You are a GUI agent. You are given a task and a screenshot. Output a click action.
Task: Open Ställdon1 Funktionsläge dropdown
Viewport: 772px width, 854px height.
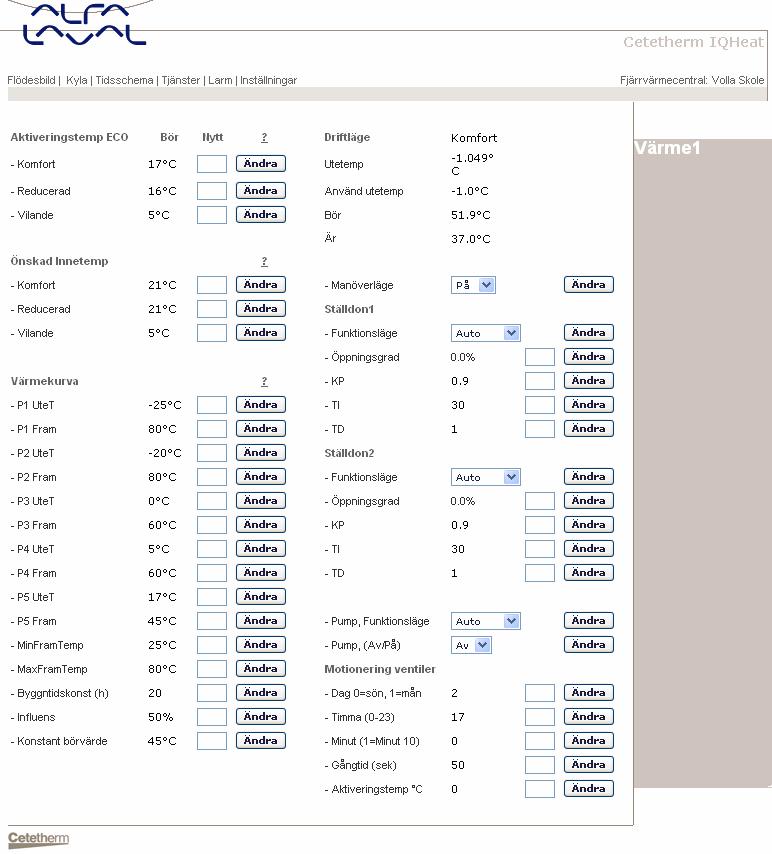click(x=485, y=333)
